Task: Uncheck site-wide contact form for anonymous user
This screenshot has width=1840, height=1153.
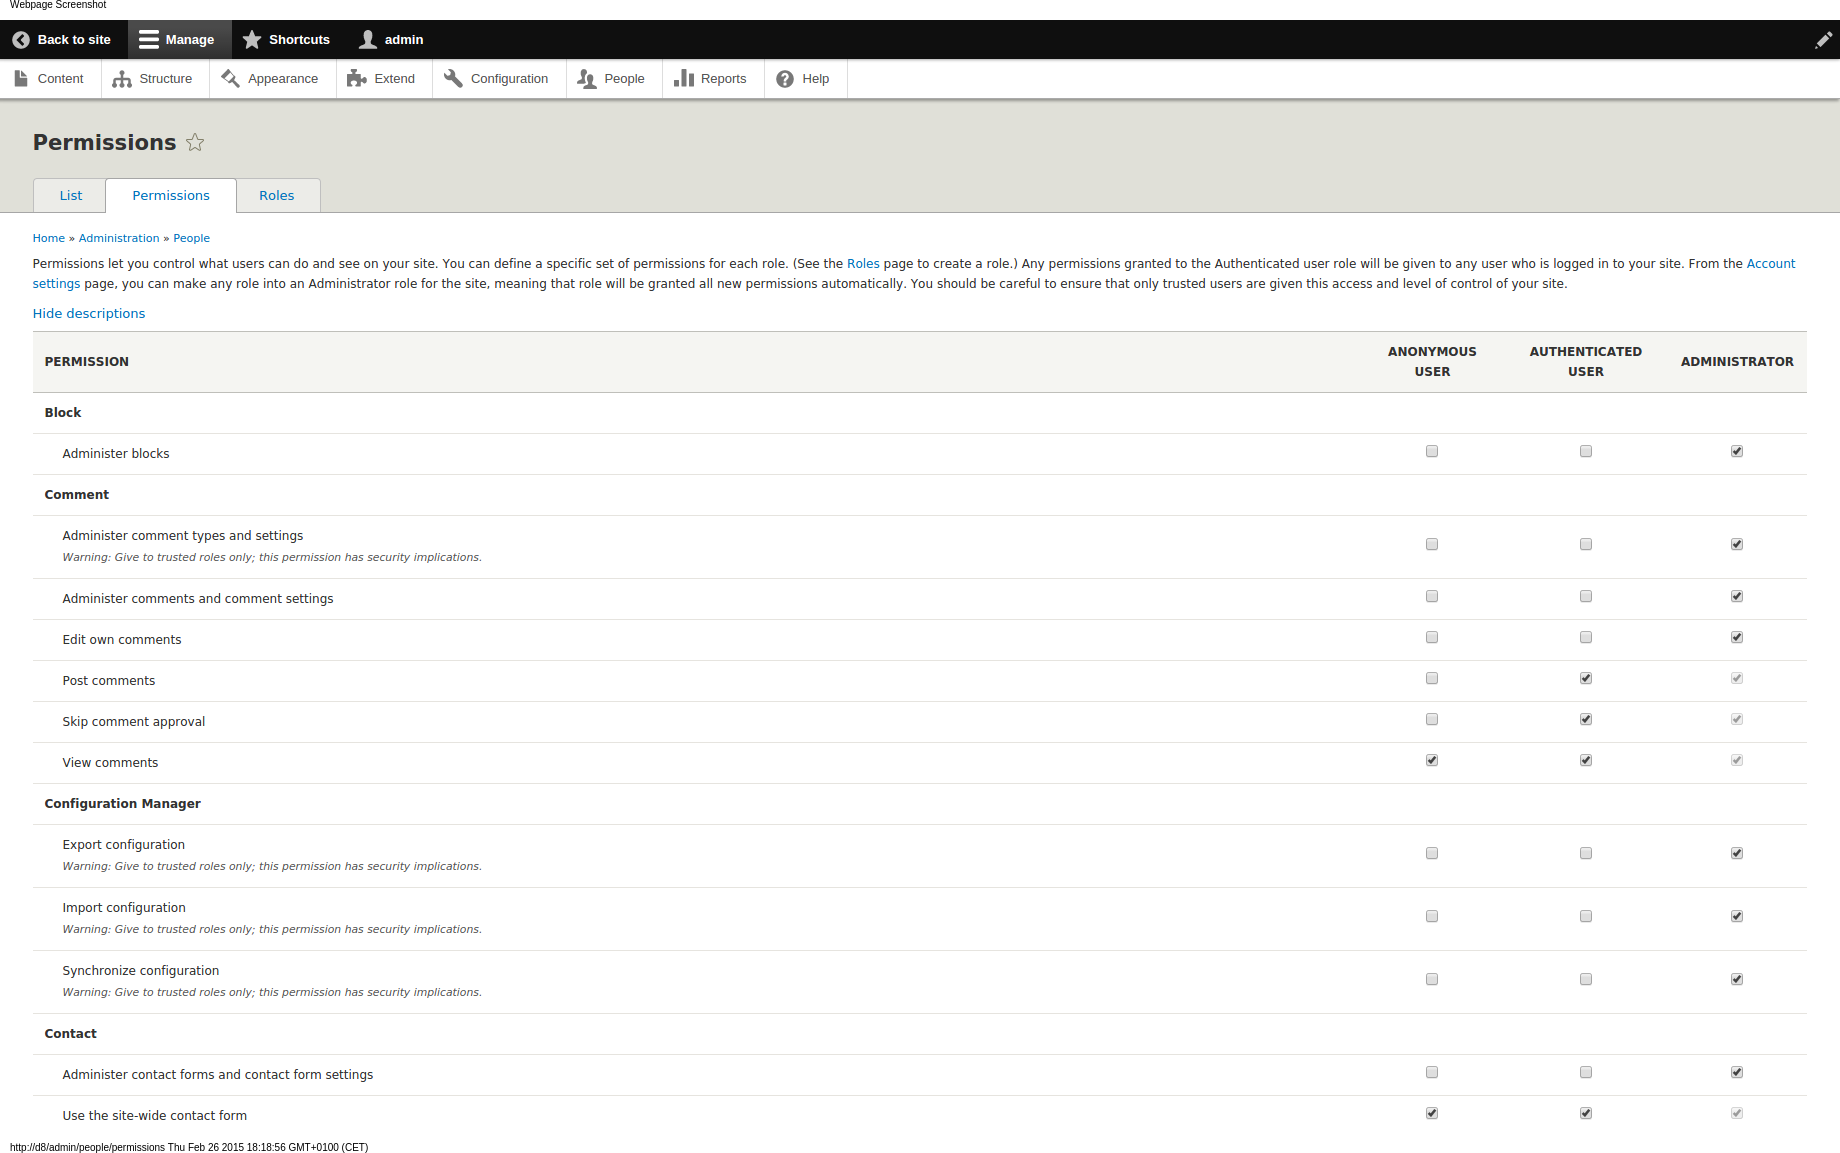Action: pos(1432,1113)
